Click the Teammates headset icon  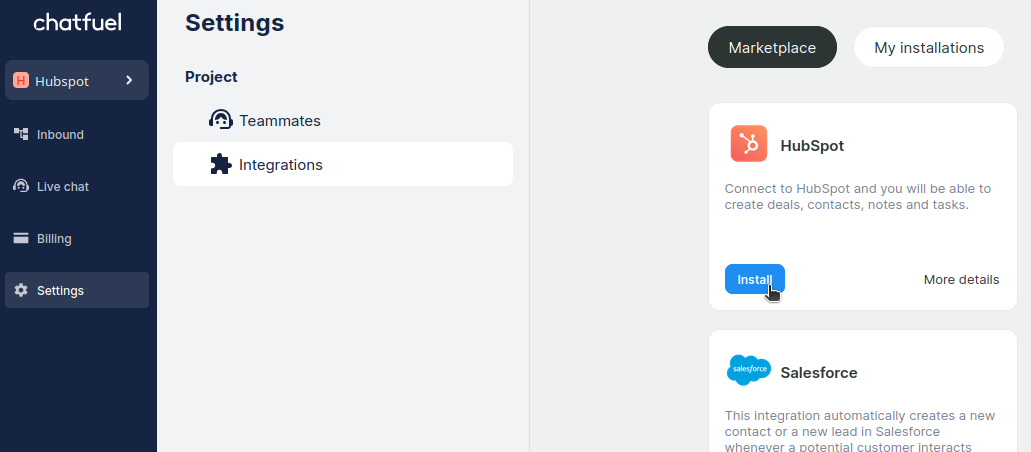point(220,120)
